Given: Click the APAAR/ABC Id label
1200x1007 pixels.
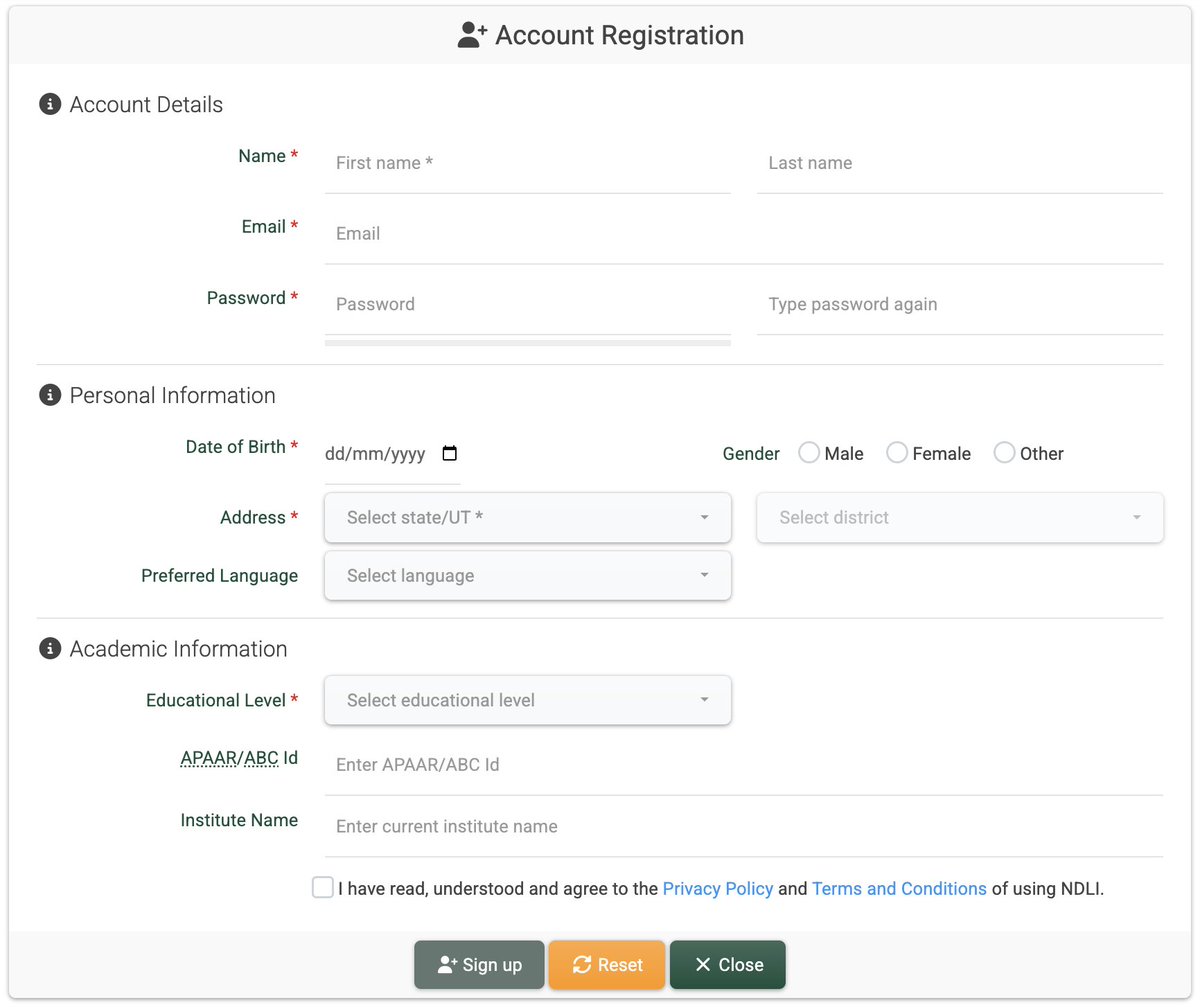Looking at the screenshot, I should pos(239,758).
